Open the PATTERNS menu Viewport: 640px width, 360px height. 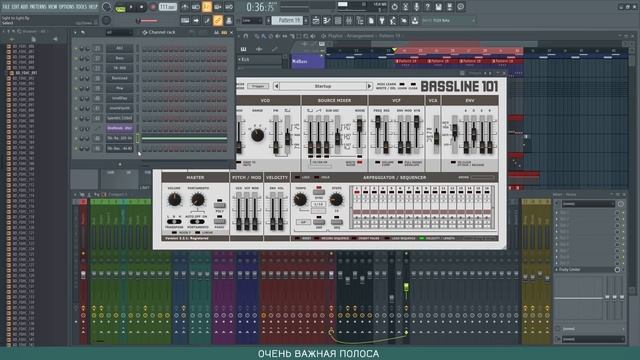coord(38,7)
